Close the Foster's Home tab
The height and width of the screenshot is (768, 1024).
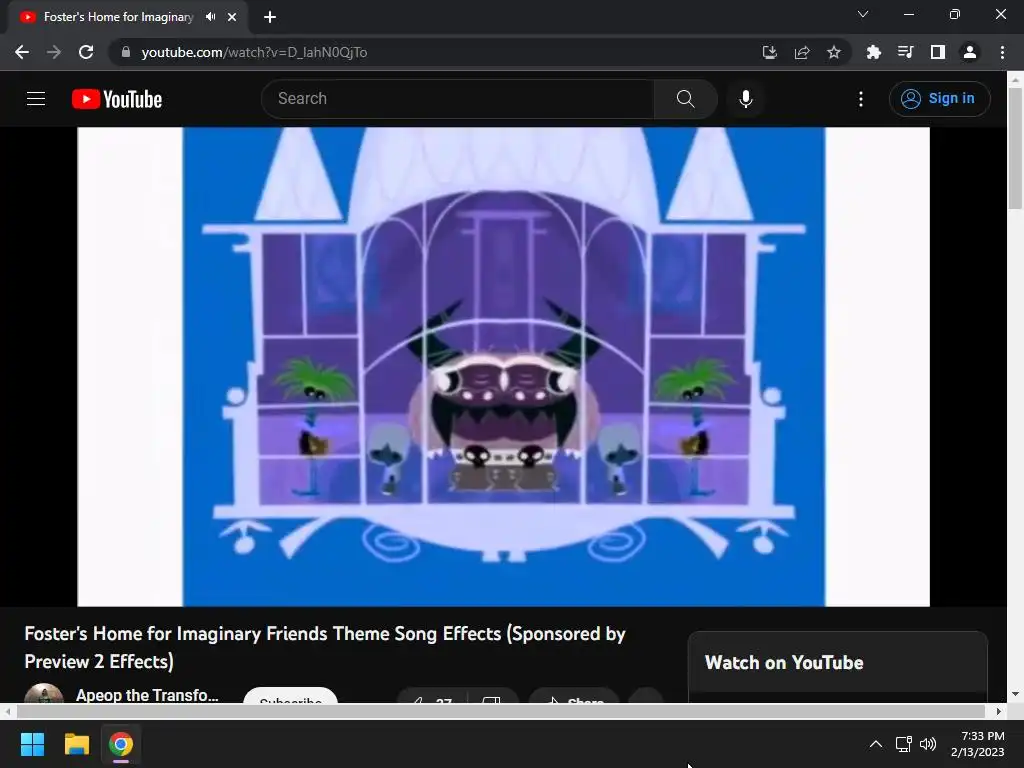(232, 17)
